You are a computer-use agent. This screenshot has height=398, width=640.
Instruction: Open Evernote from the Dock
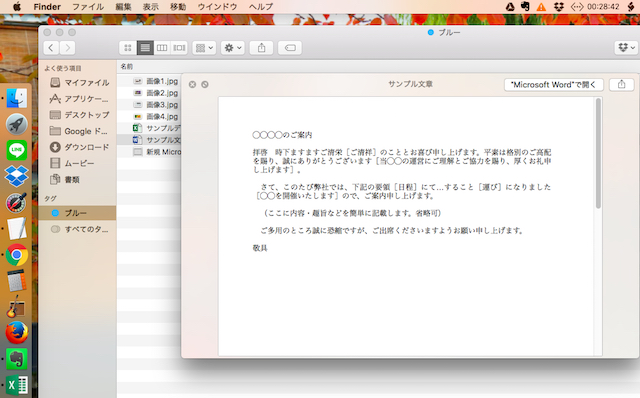[x=17, y=359]
